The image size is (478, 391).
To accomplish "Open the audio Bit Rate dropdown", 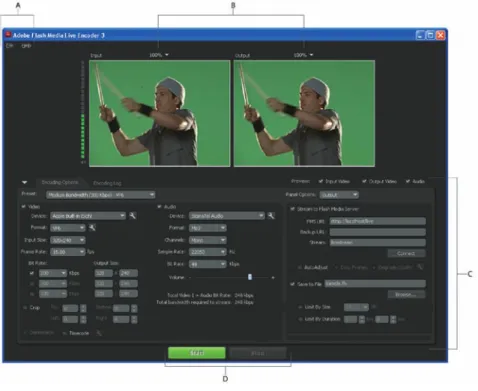I will pos(208,264).
